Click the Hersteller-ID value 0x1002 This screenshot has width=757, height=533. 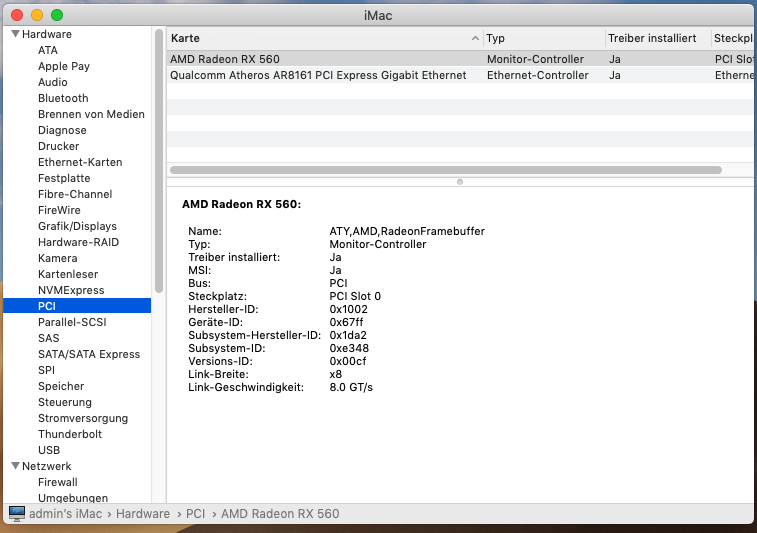coord(349,309)
